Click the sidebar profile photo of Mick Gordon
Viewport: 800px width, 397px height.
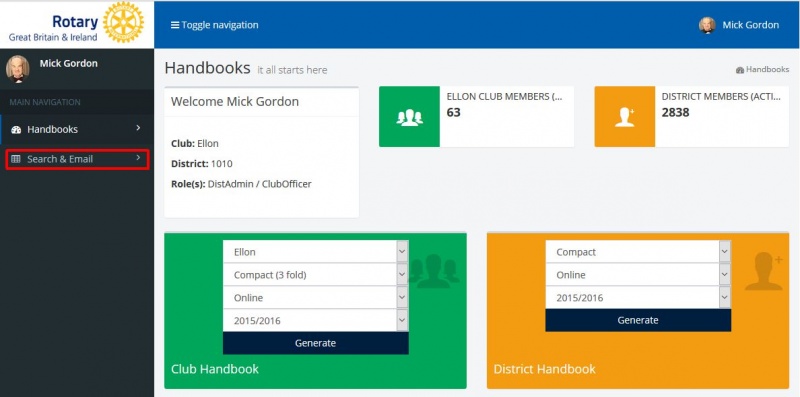coord(18,69)
